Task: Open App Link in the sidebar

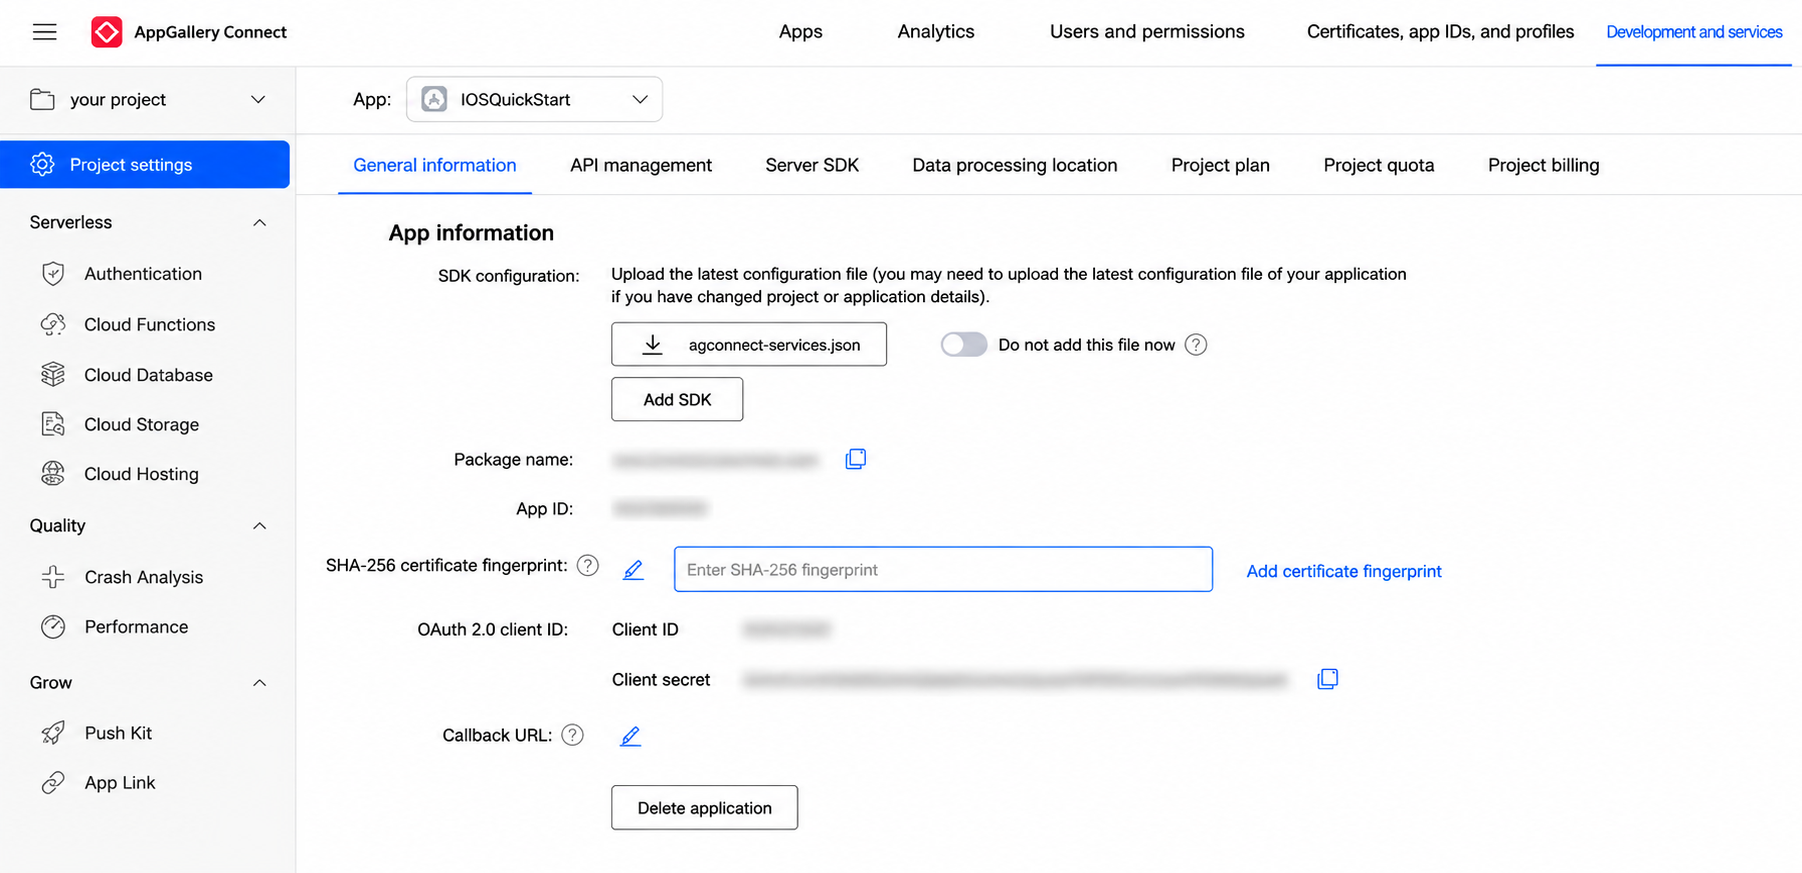Action: point(120,782)
